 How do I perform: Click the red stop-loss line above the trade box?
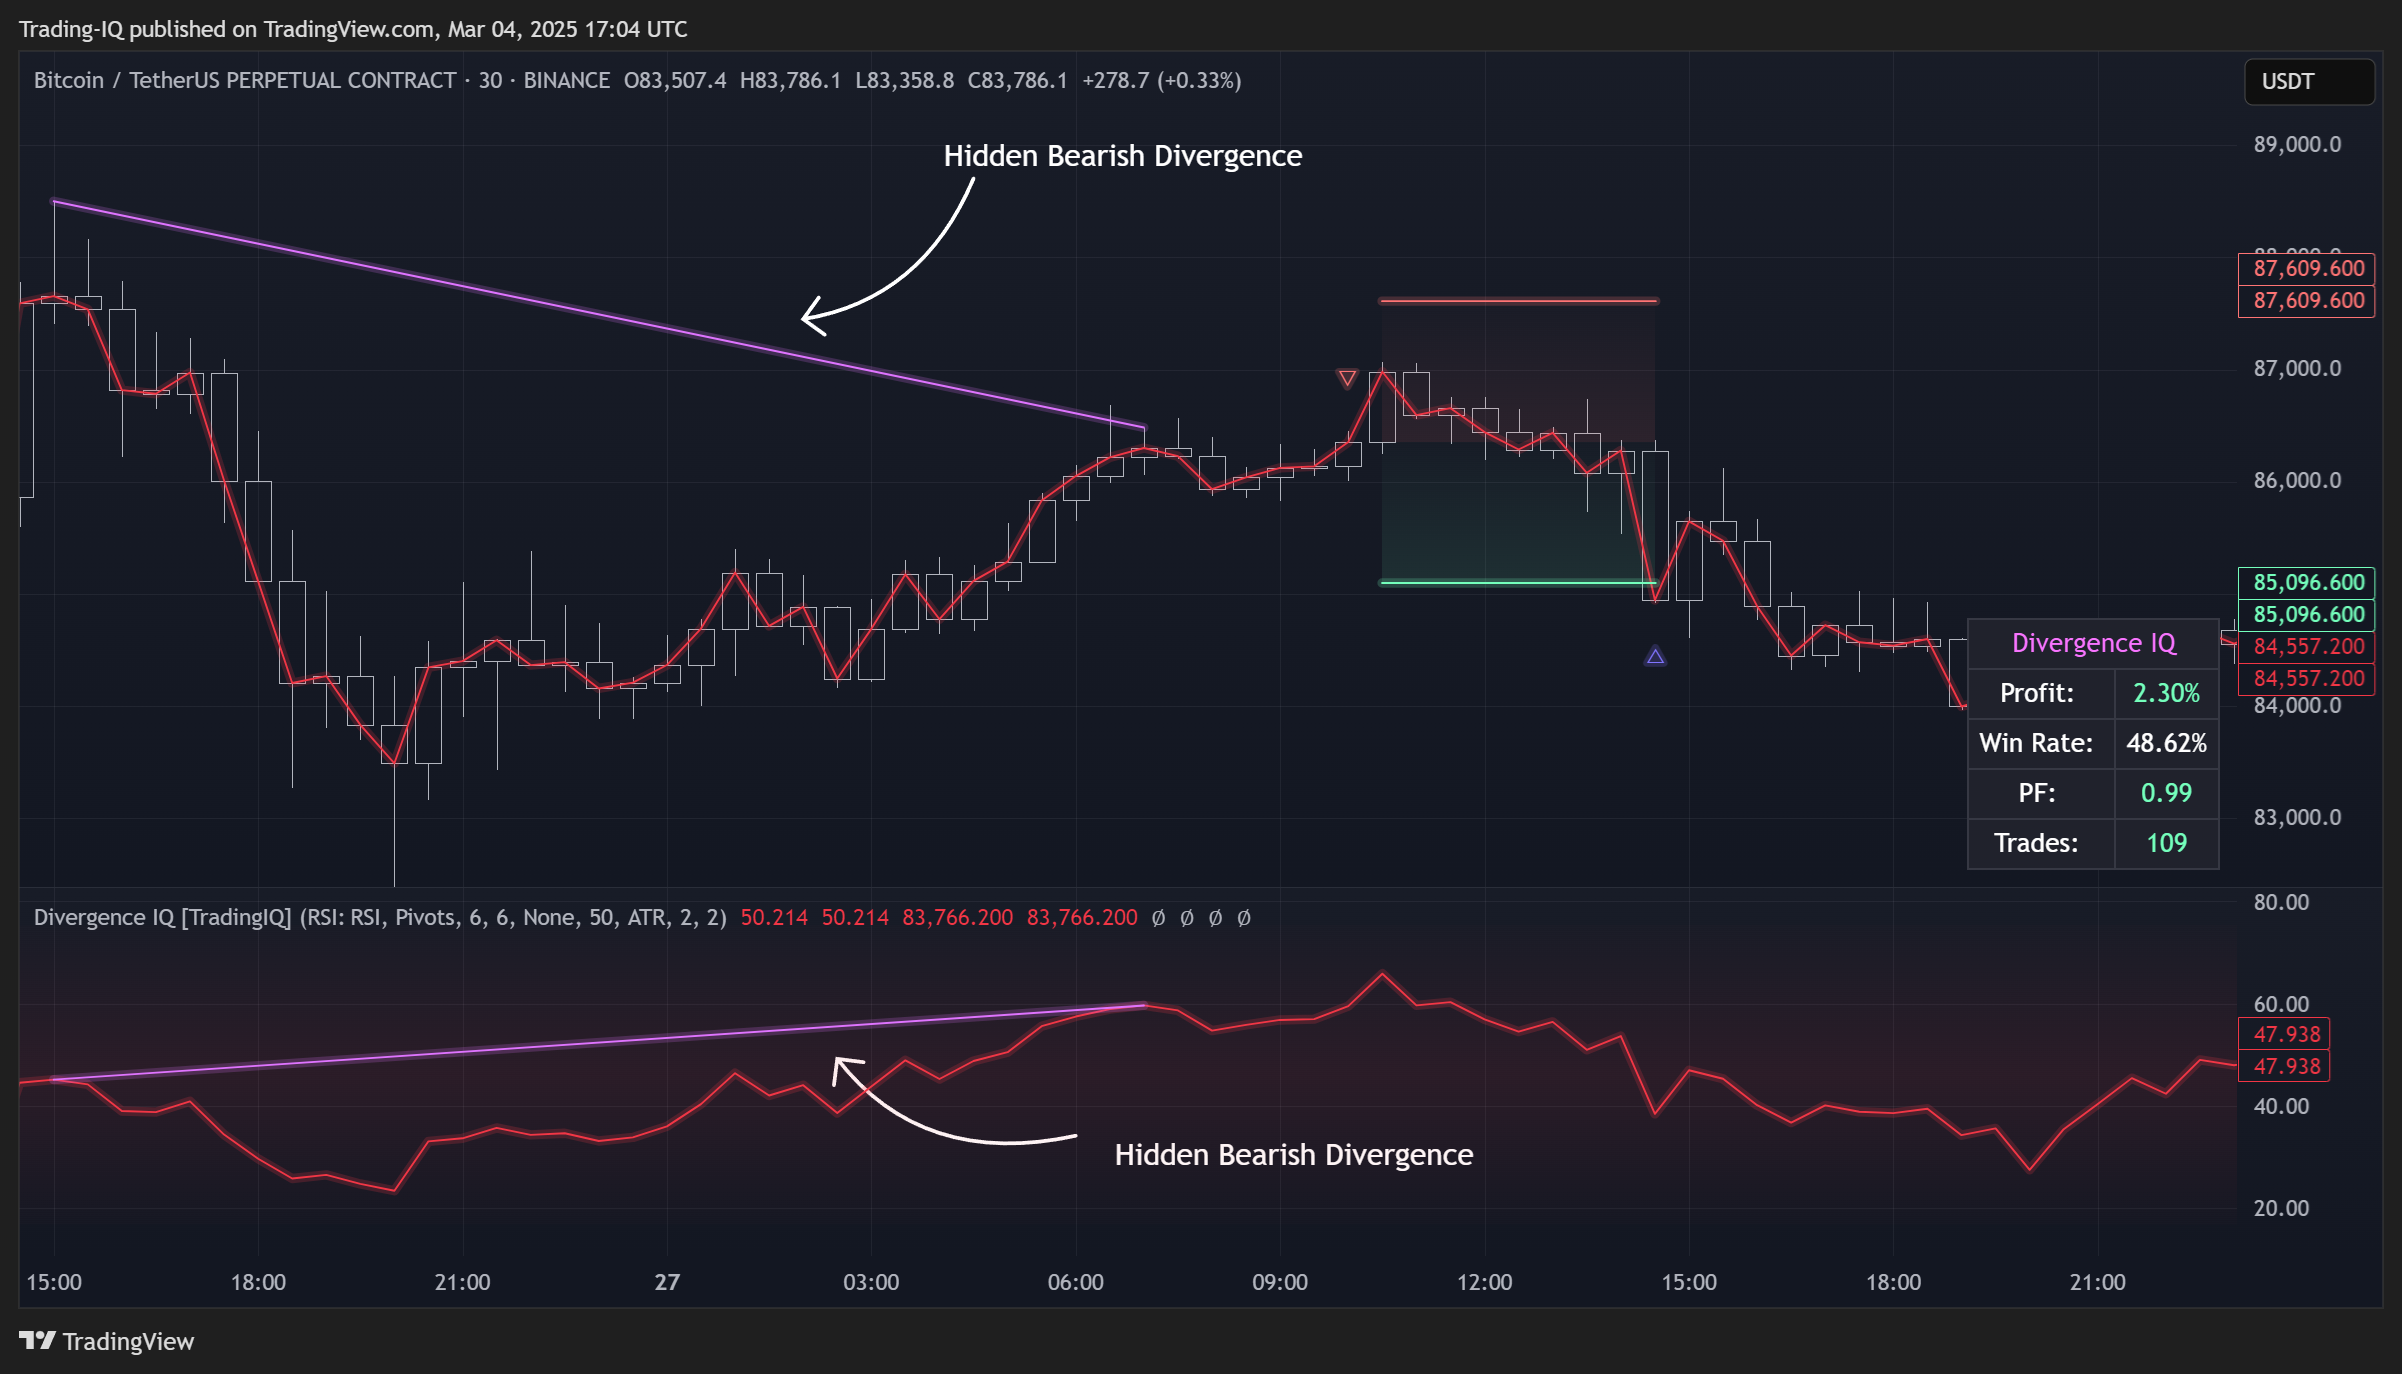point(1518,300)
